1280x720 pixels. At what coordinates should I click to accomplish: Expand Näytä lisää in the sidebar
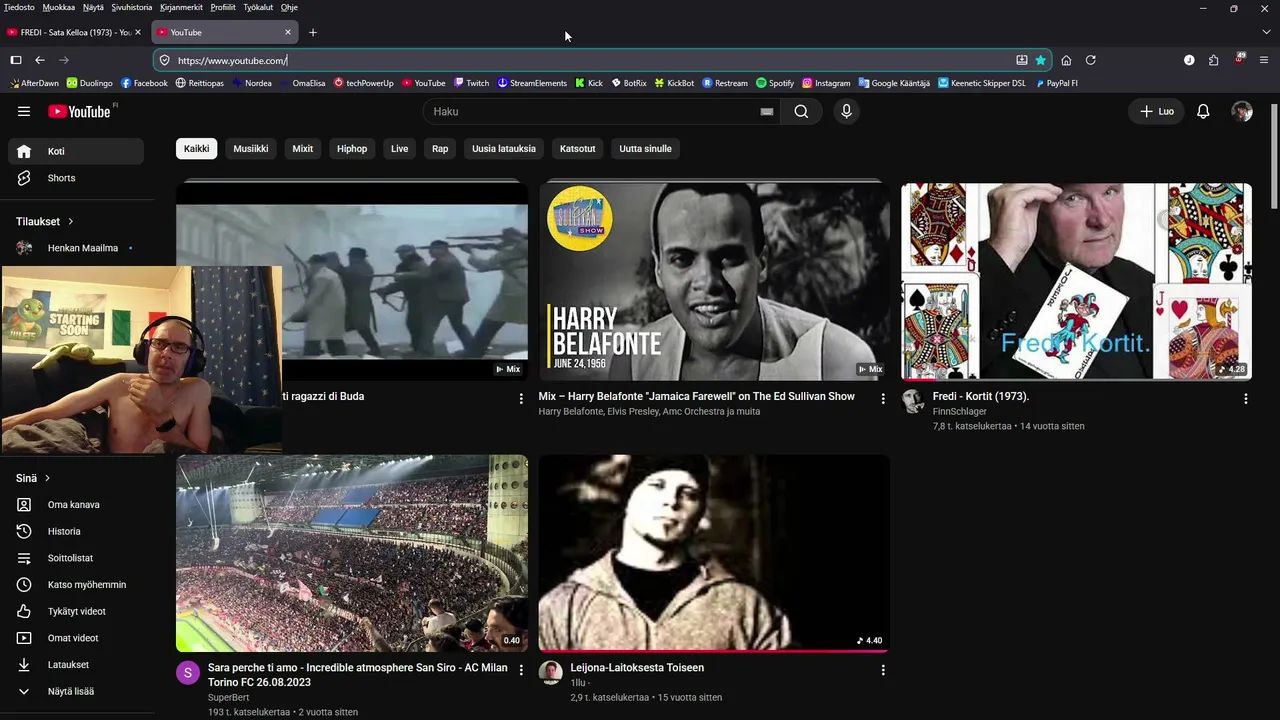76,691
